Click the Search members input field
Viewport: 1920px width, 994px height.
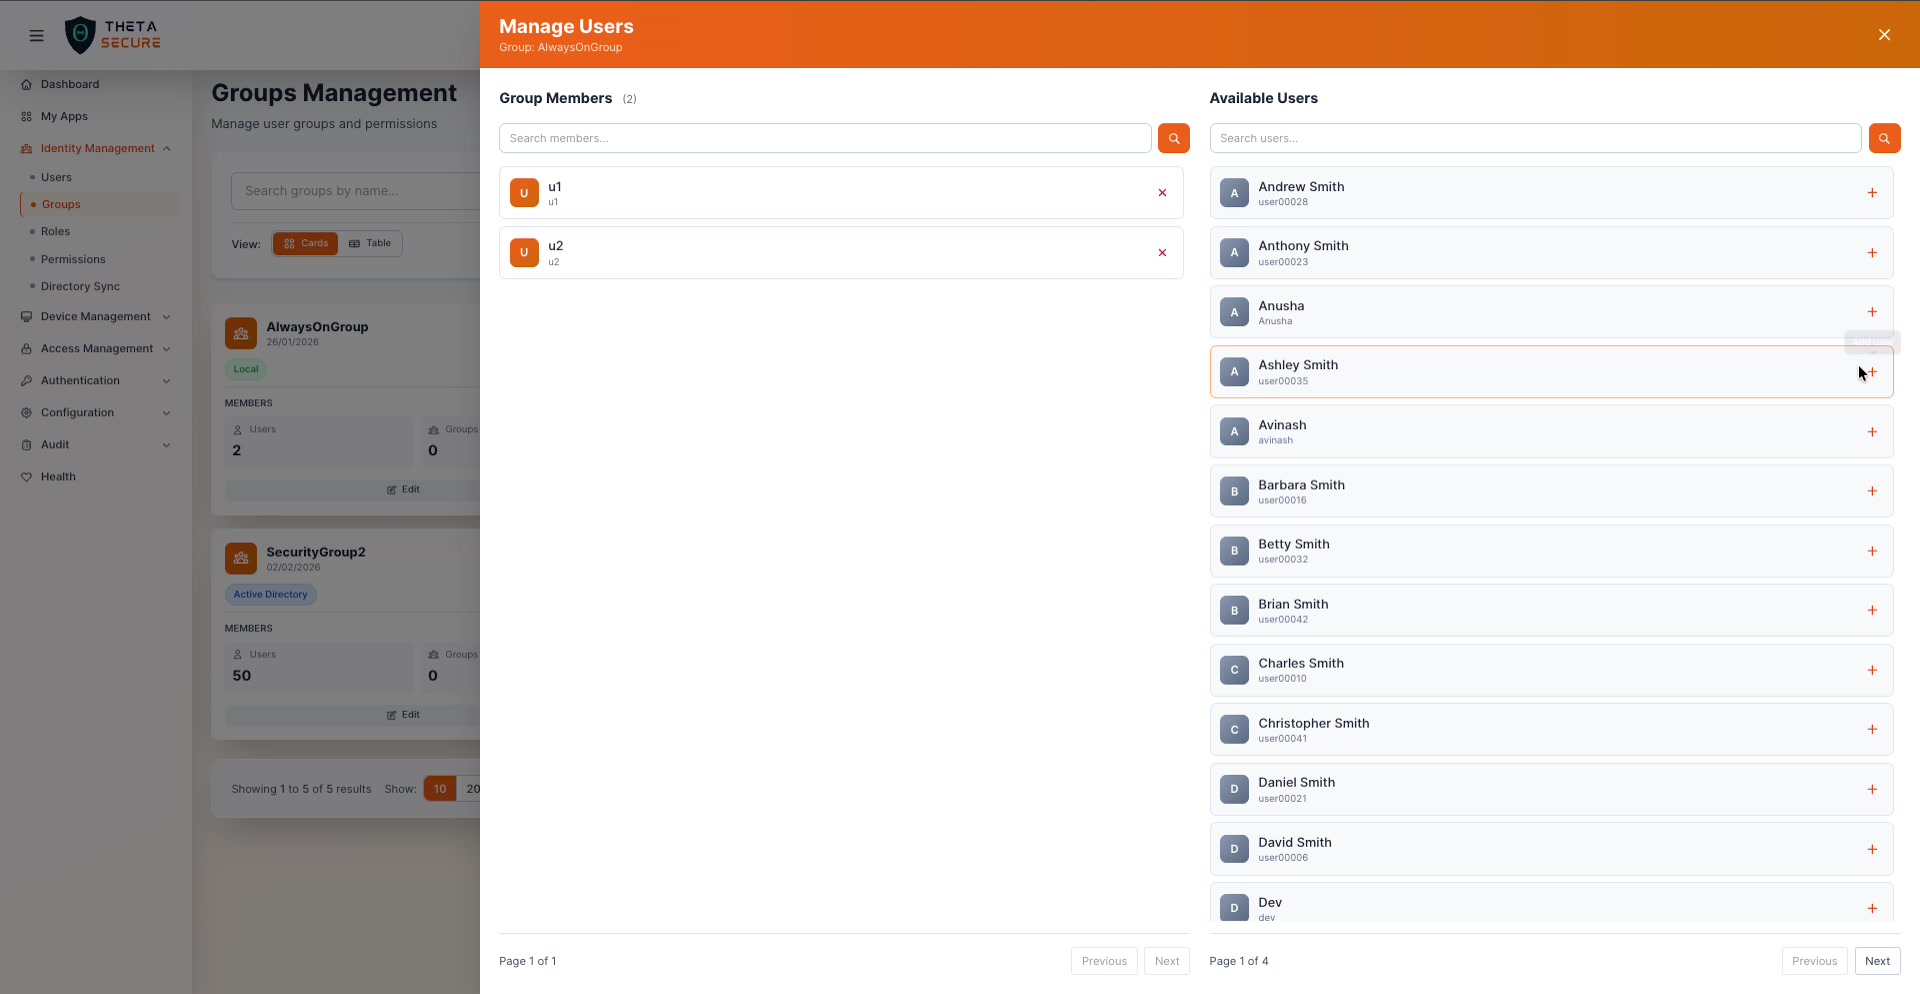pos(824,138)
